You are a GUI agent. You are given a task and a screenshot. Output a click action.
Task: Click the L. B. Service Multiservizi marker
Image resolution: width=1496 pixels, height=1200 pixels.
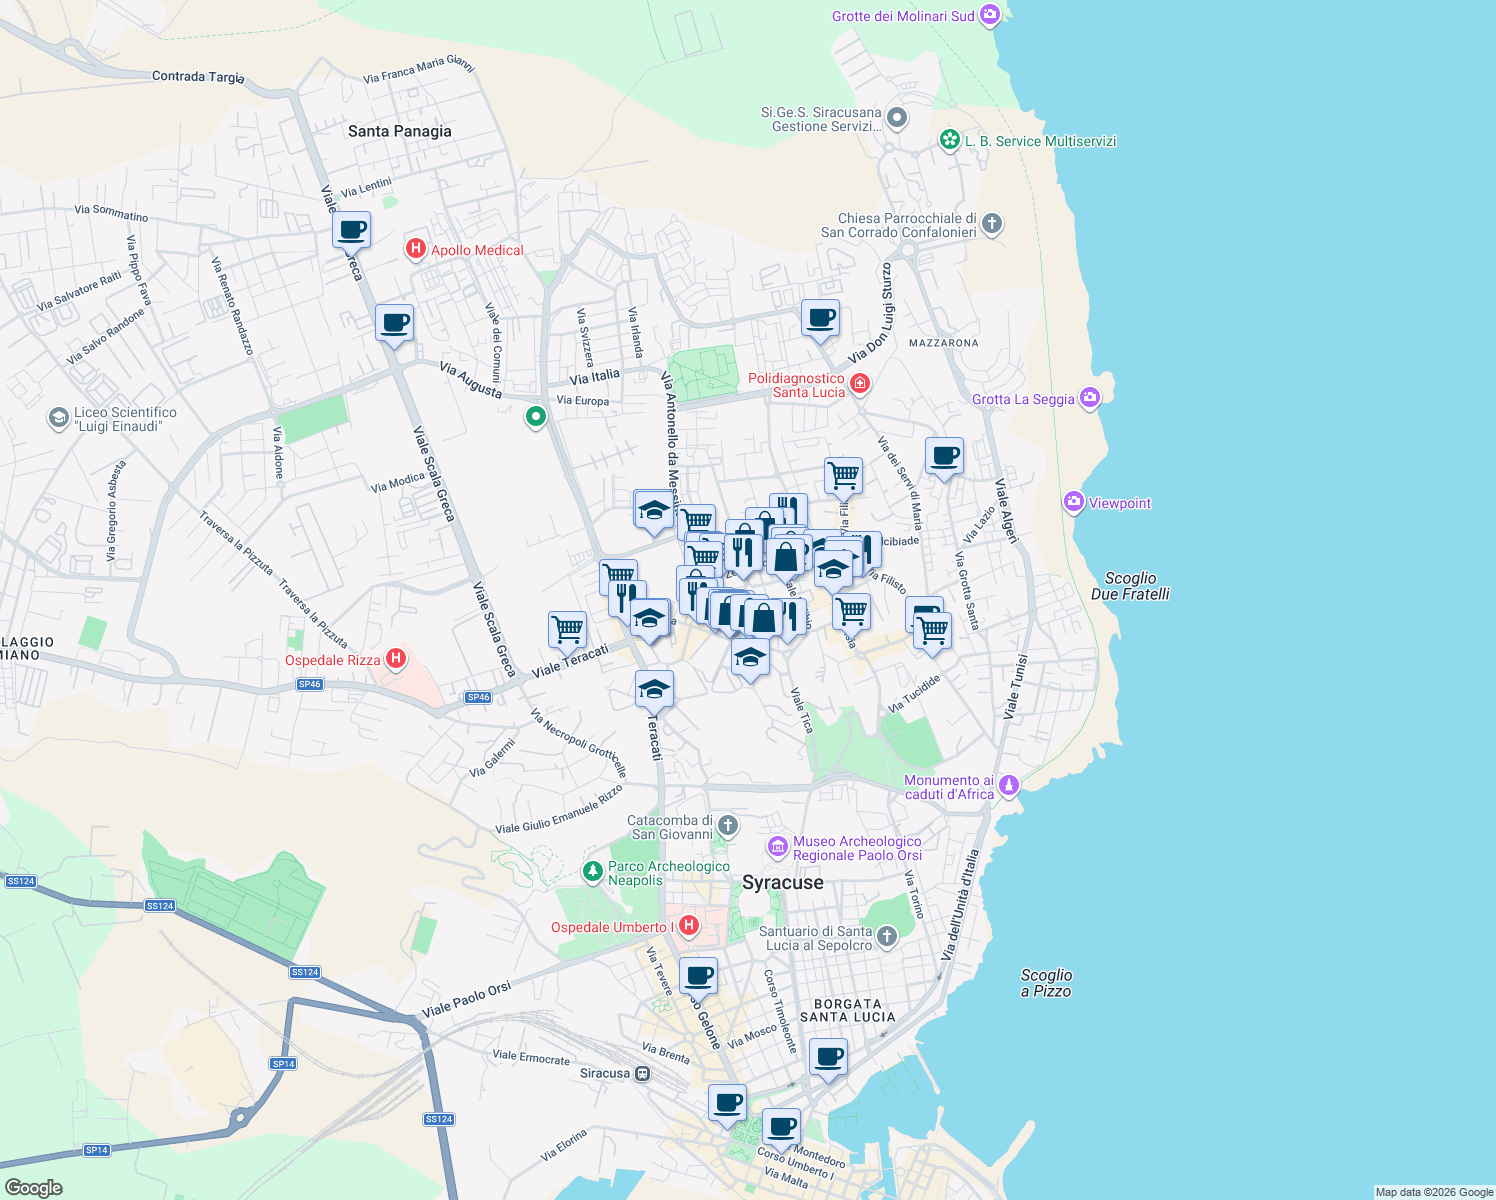point(950,140)
